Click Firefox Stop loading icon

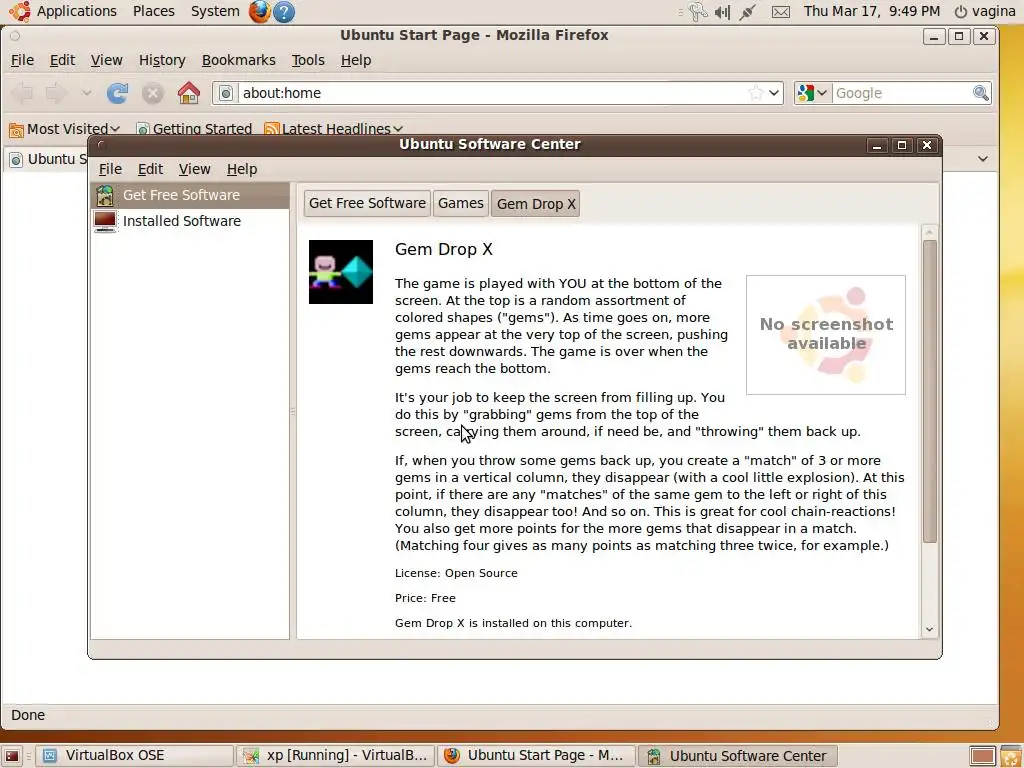153,93
